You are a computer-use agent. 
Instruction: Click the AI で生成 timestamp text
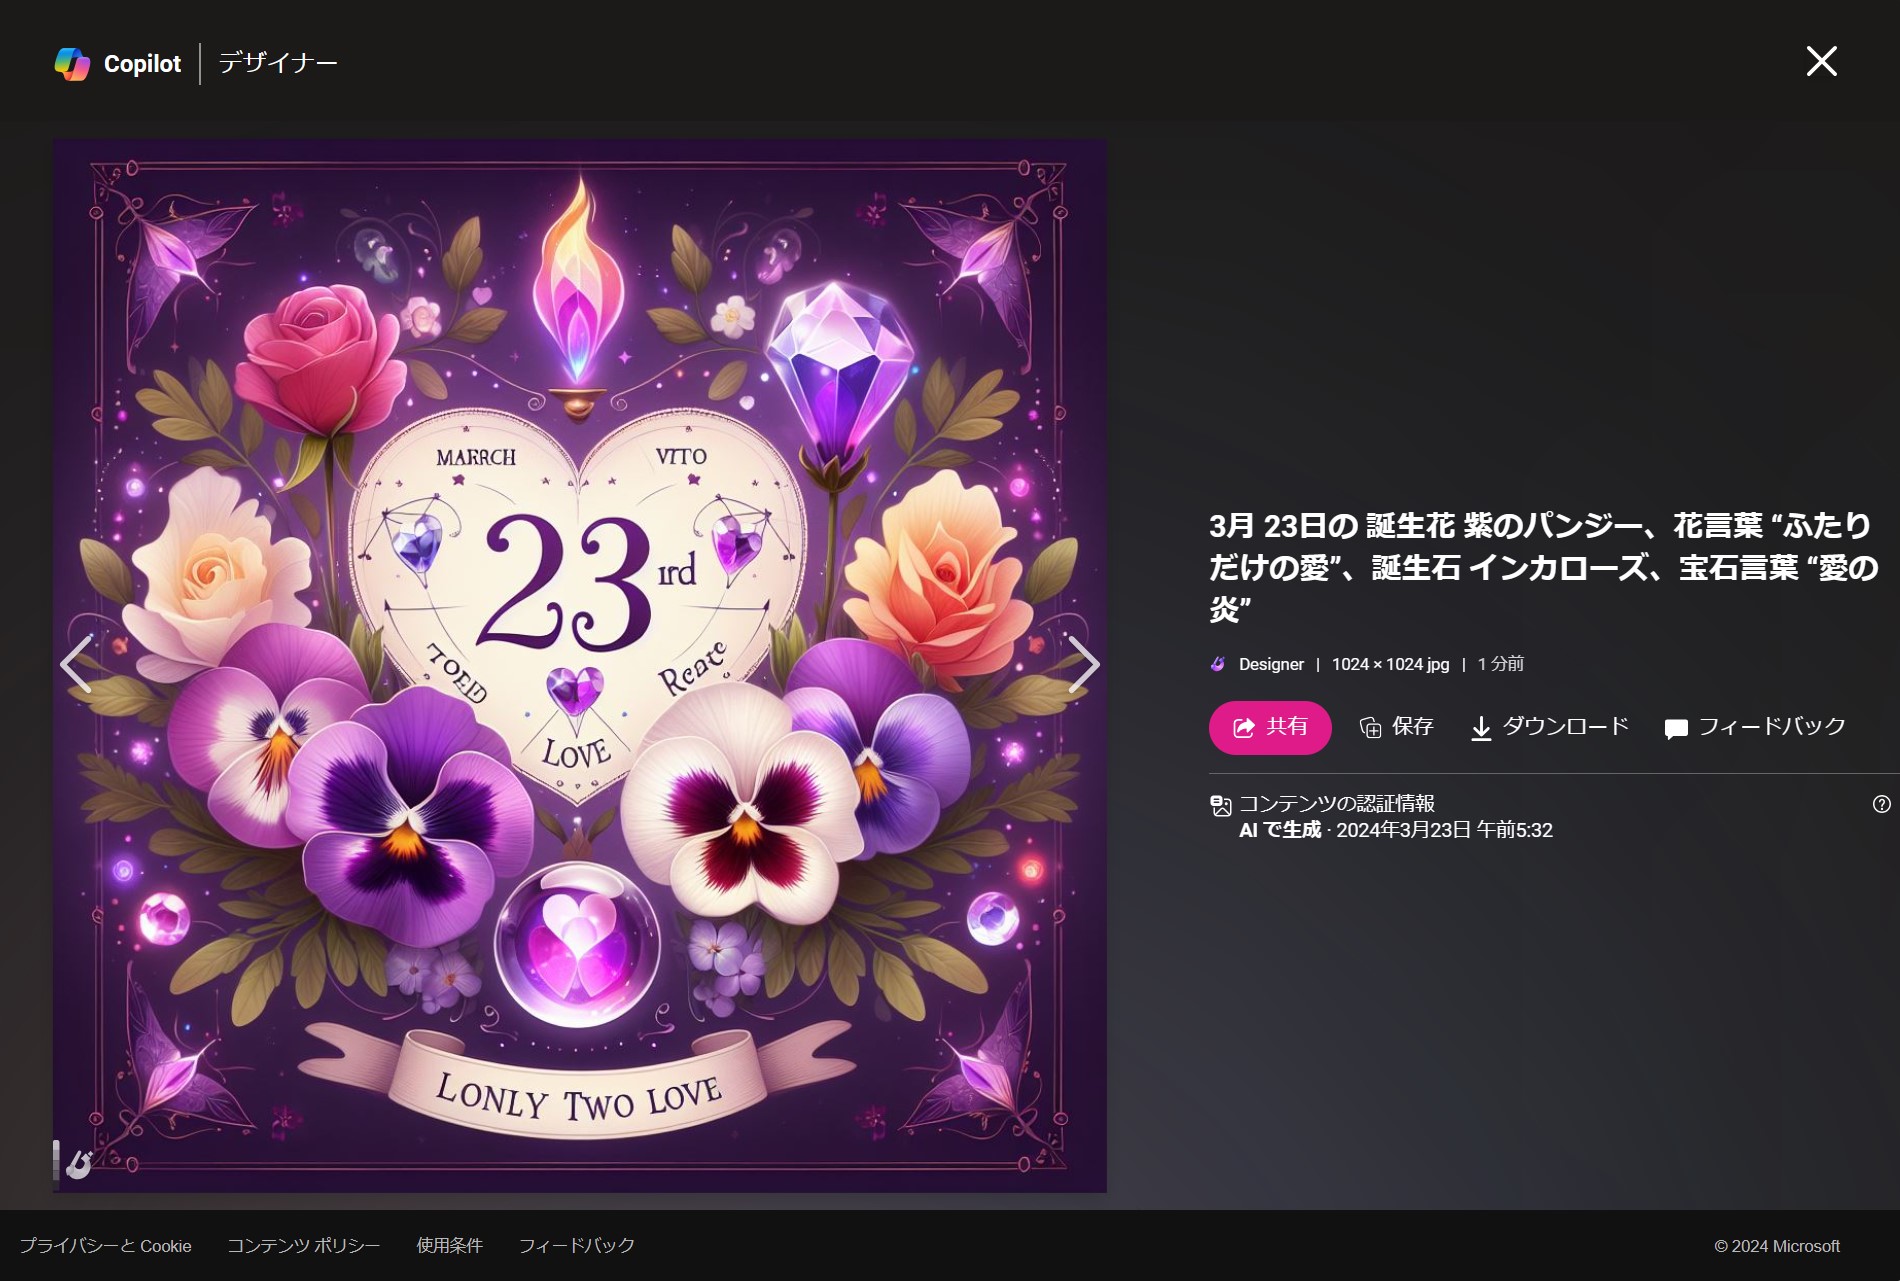pos(1395,830)
